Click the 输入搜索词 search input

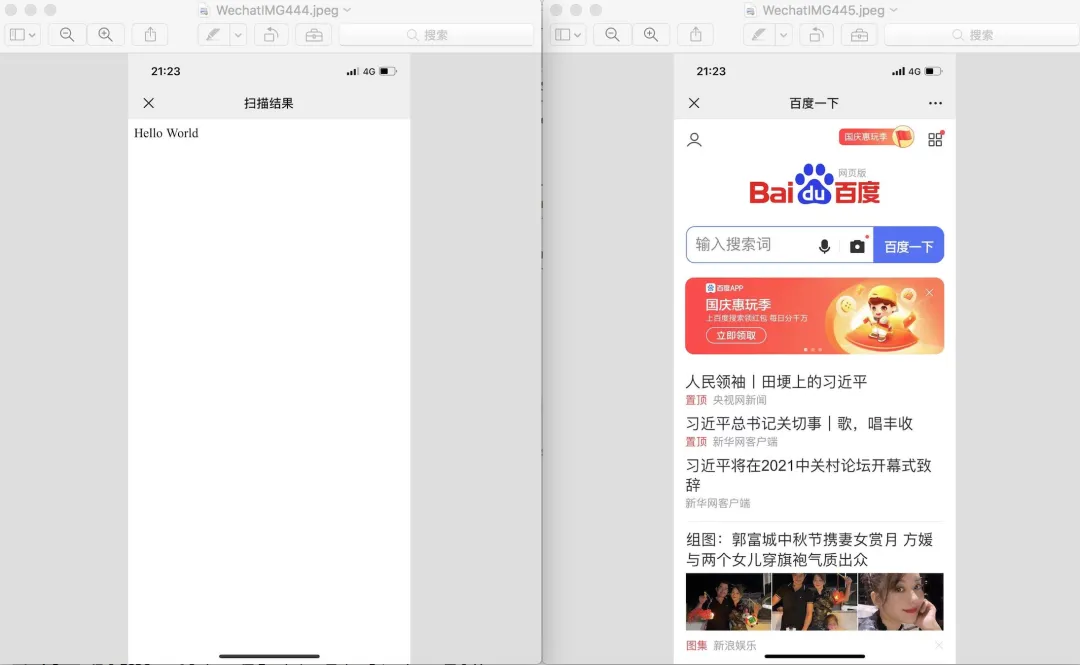tap(751, 245)
